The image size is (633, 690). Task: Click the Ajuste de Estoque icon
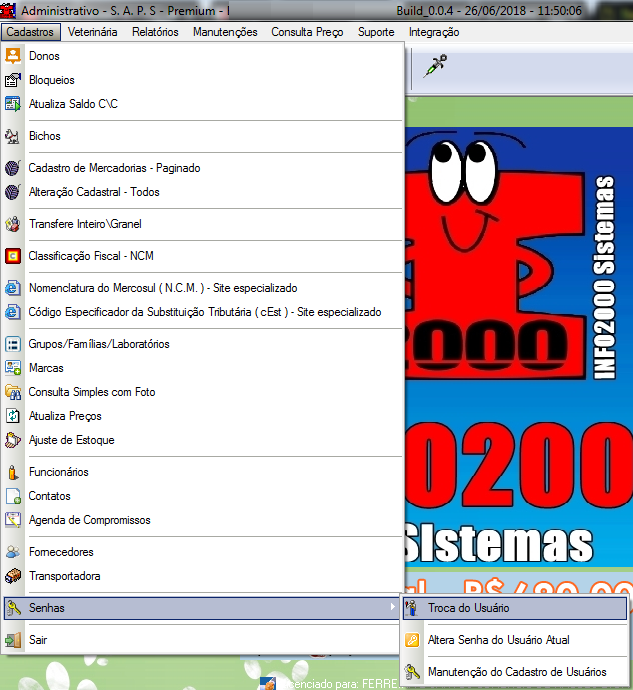(13, 440)
